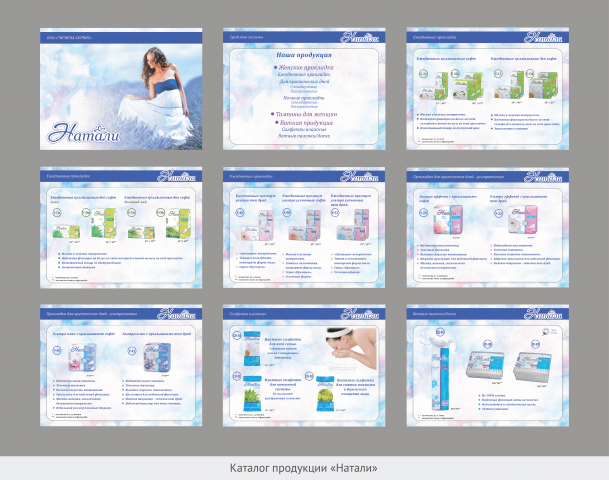Image resolution: width=609 pixels, height=480 pixels.
Task: Open the bottom-right cotton products slide
Action: tap(487, 365)
